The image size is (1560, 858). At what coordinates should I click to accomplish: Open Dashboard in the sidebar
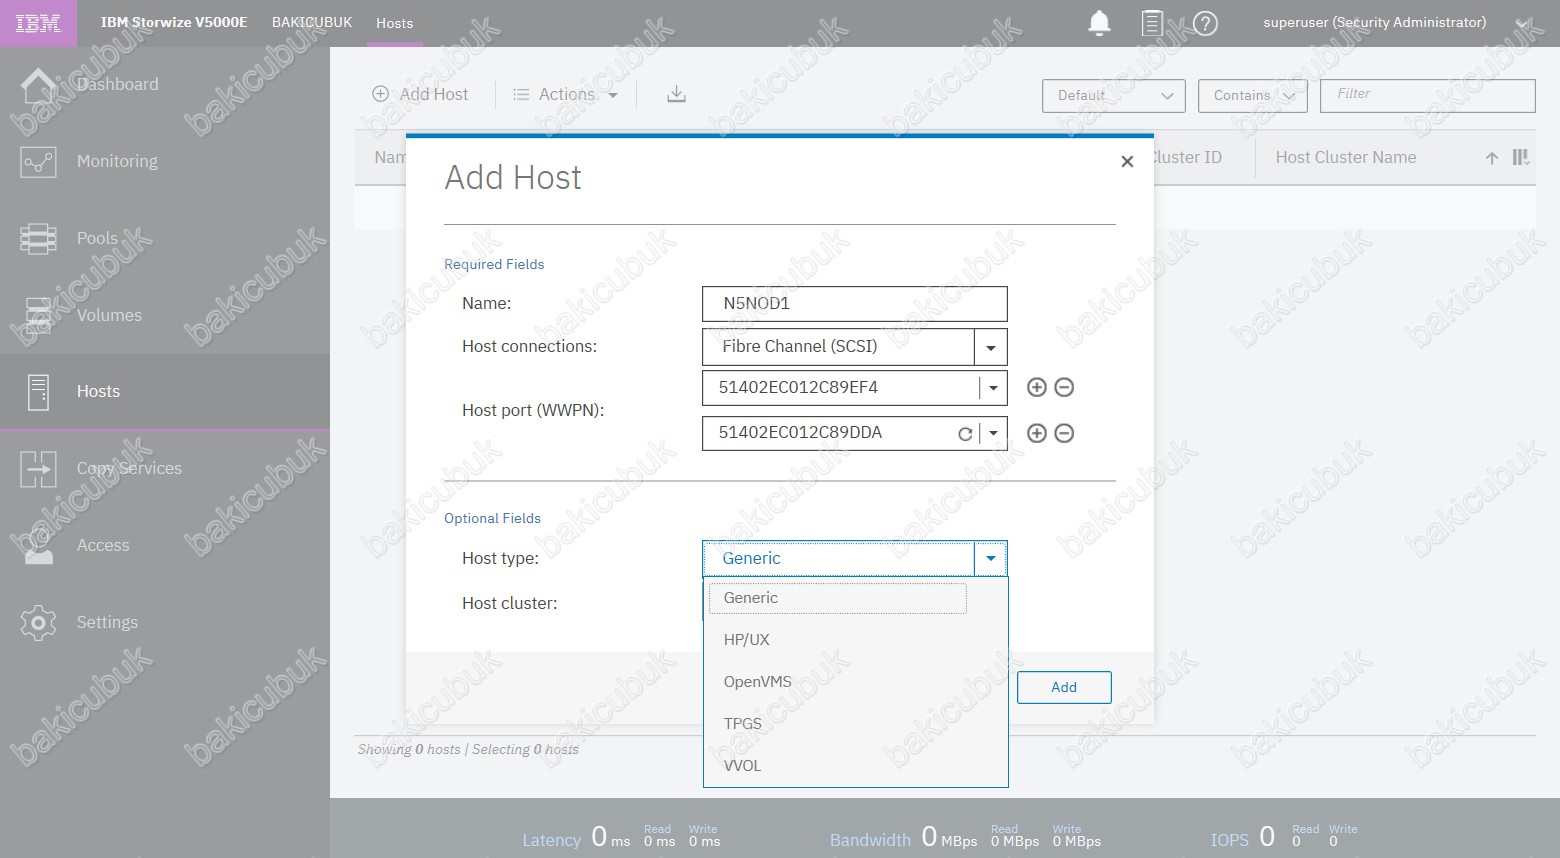click(165, 85)
